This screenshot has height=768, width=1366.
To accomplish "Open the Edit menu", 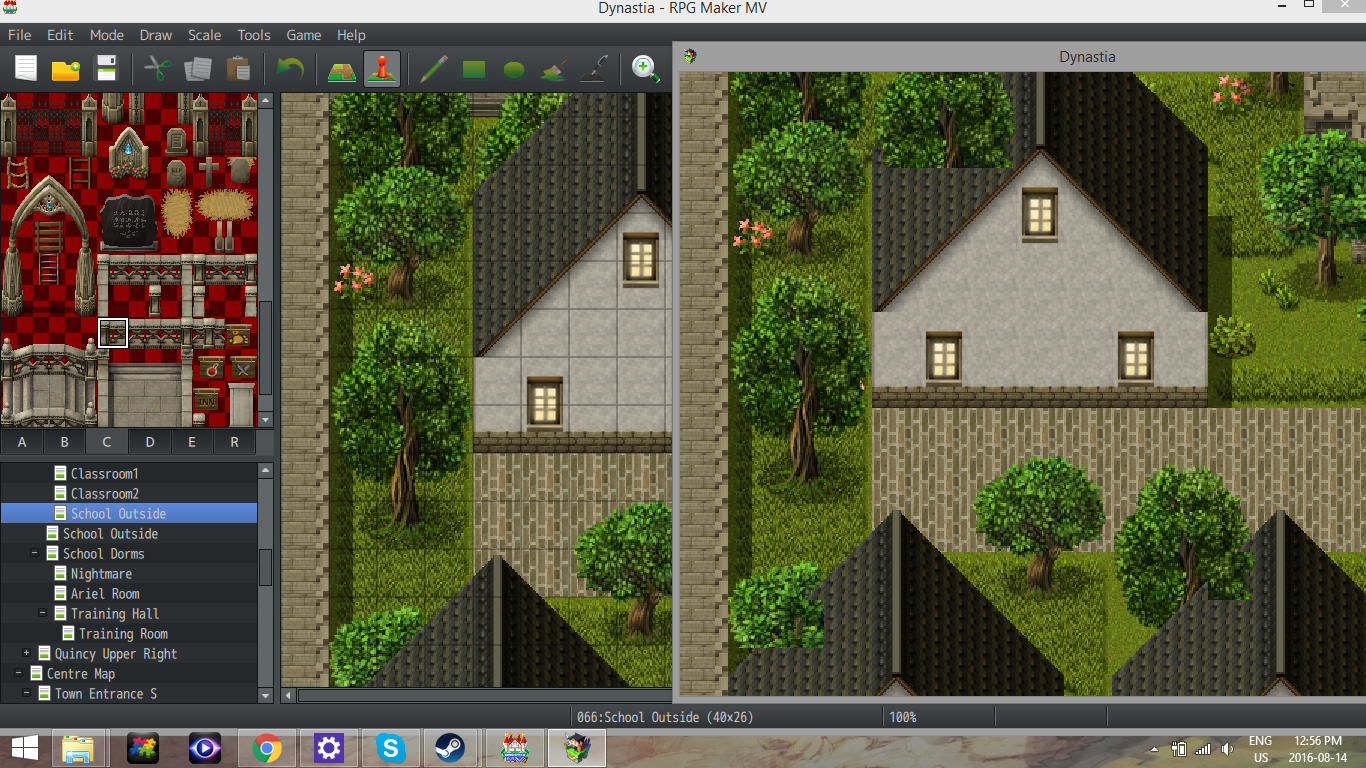I will tap(60, 35).
